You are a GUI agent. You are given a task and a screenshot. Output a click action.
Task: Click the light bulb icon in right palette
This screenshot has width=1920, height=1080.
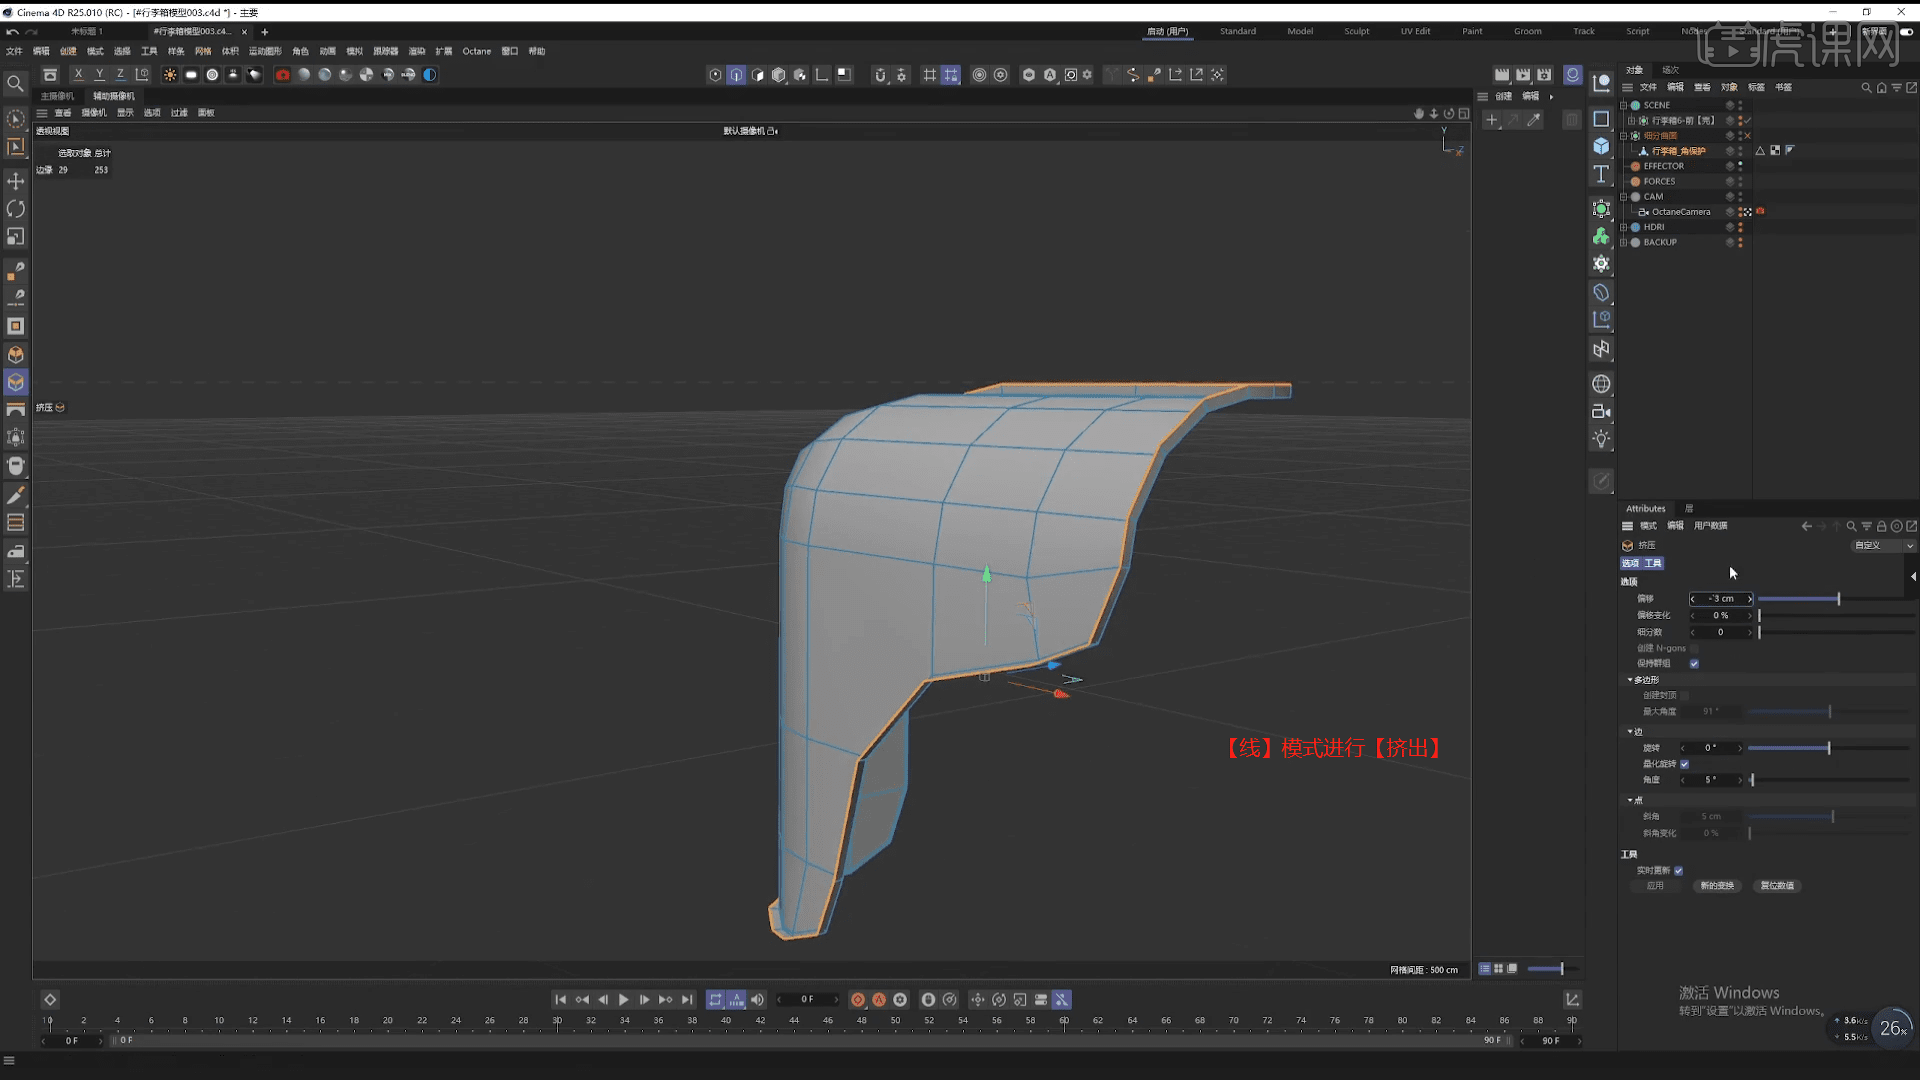pos(1601,439)
